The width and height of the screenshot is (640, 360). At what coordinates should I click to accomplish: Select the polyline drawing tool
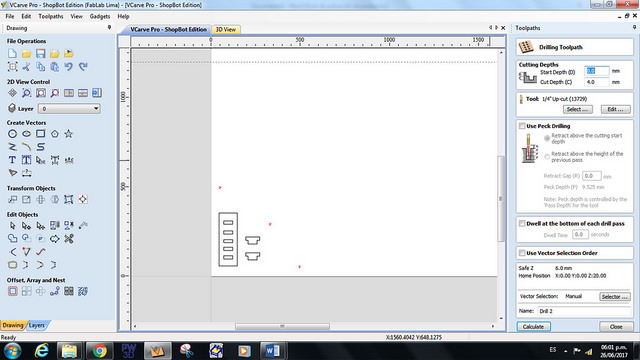tap(13, 147)
